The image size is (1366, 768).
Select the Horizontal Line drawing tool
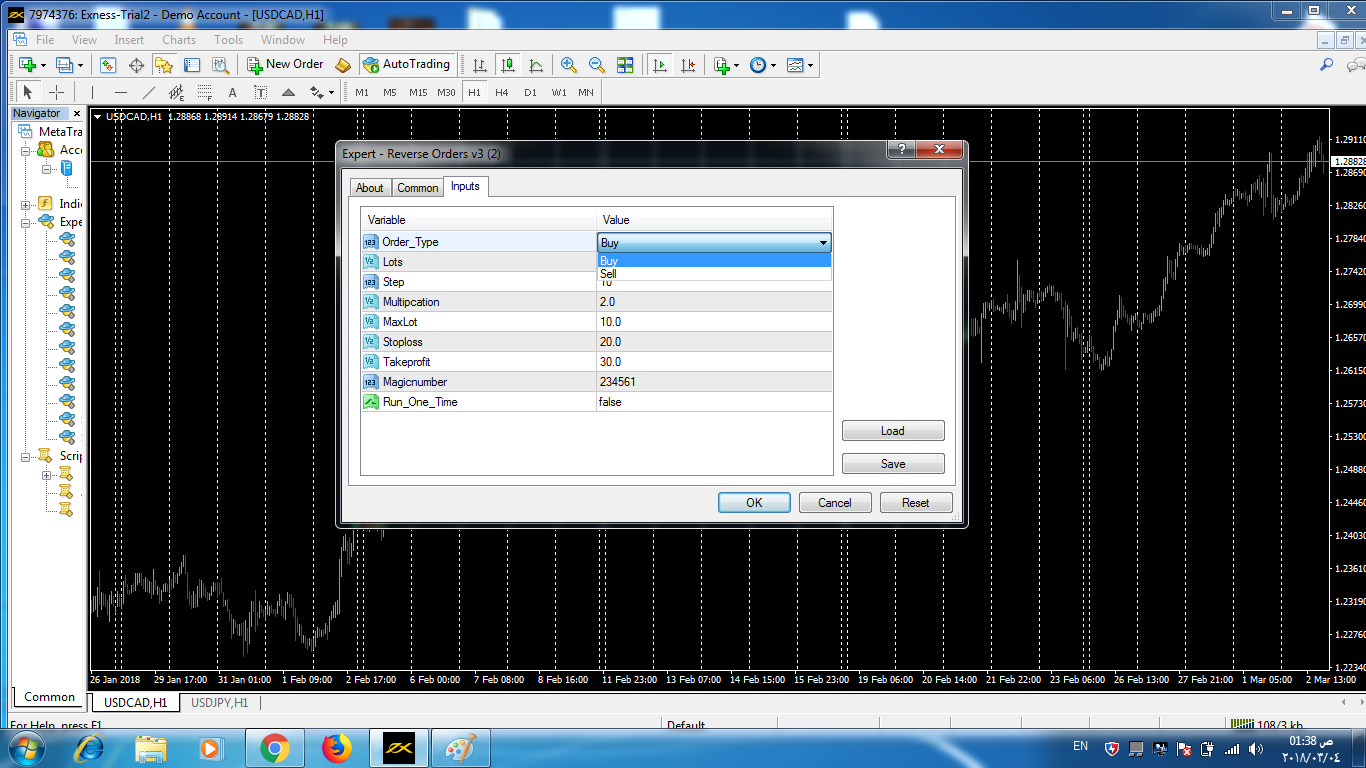click(121, 92)
